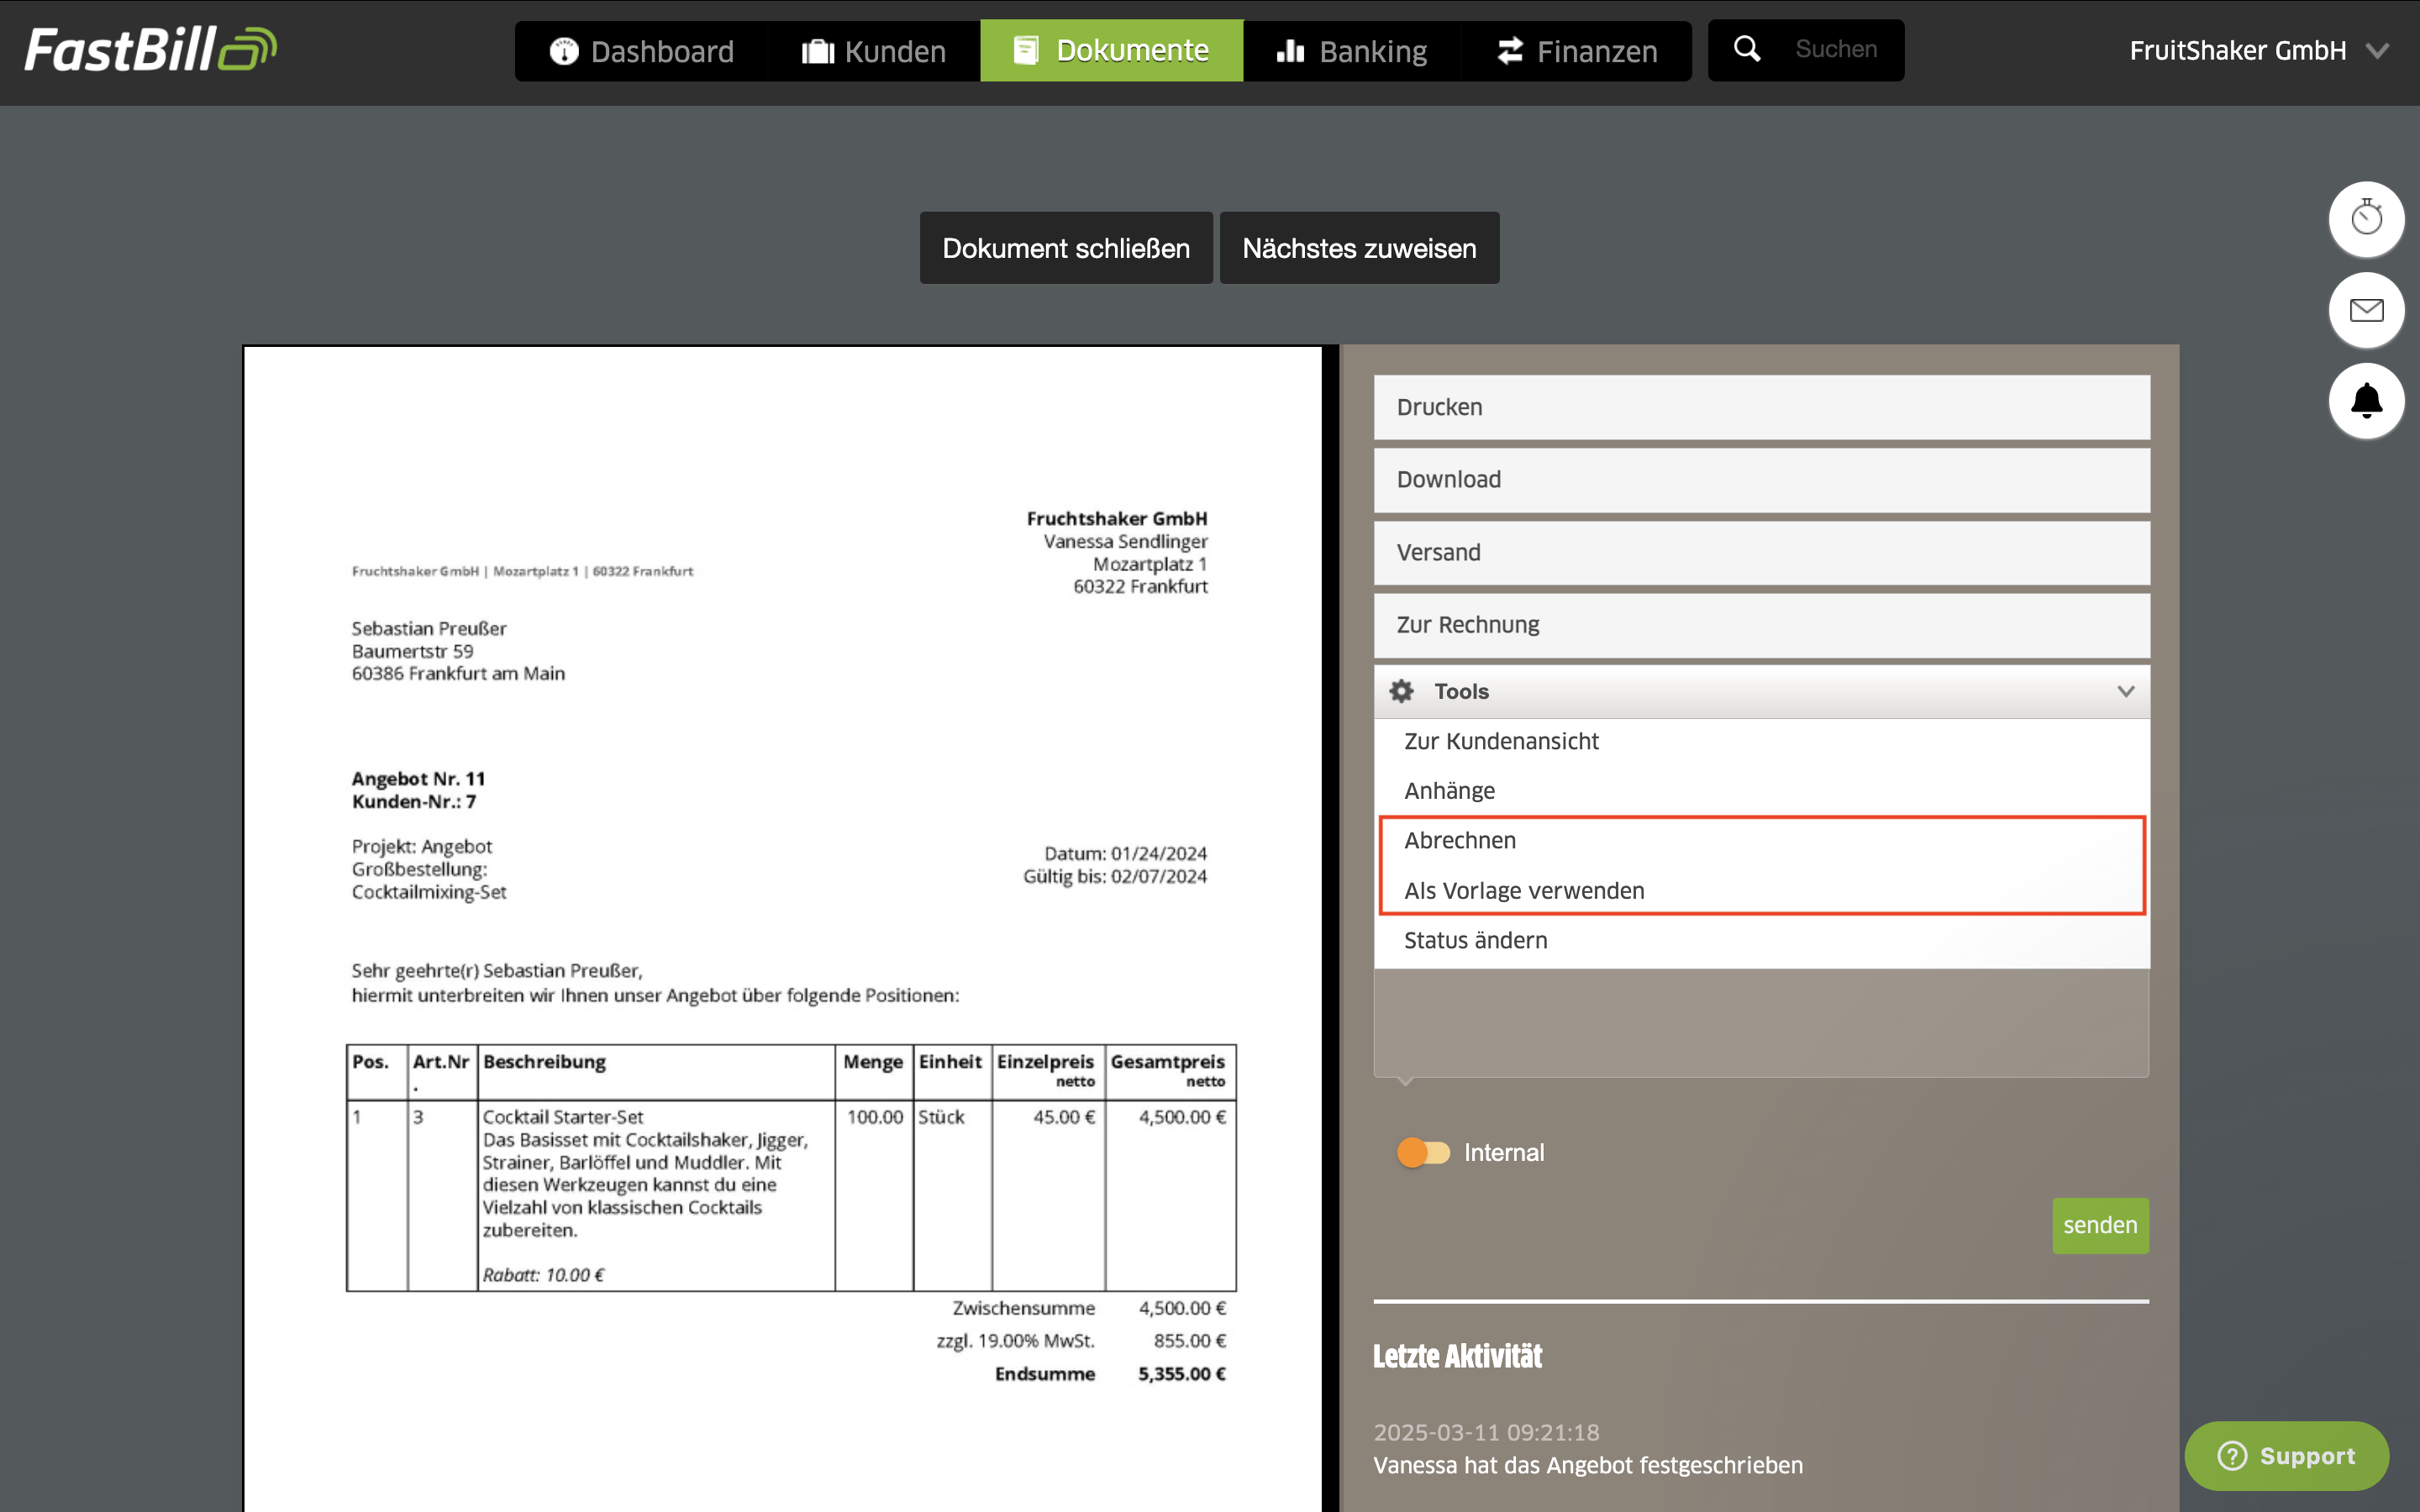The height and width of the screenshot is (1512, 2420).
Task: Open the envelope mail icon
Action: coord(2366,310)
